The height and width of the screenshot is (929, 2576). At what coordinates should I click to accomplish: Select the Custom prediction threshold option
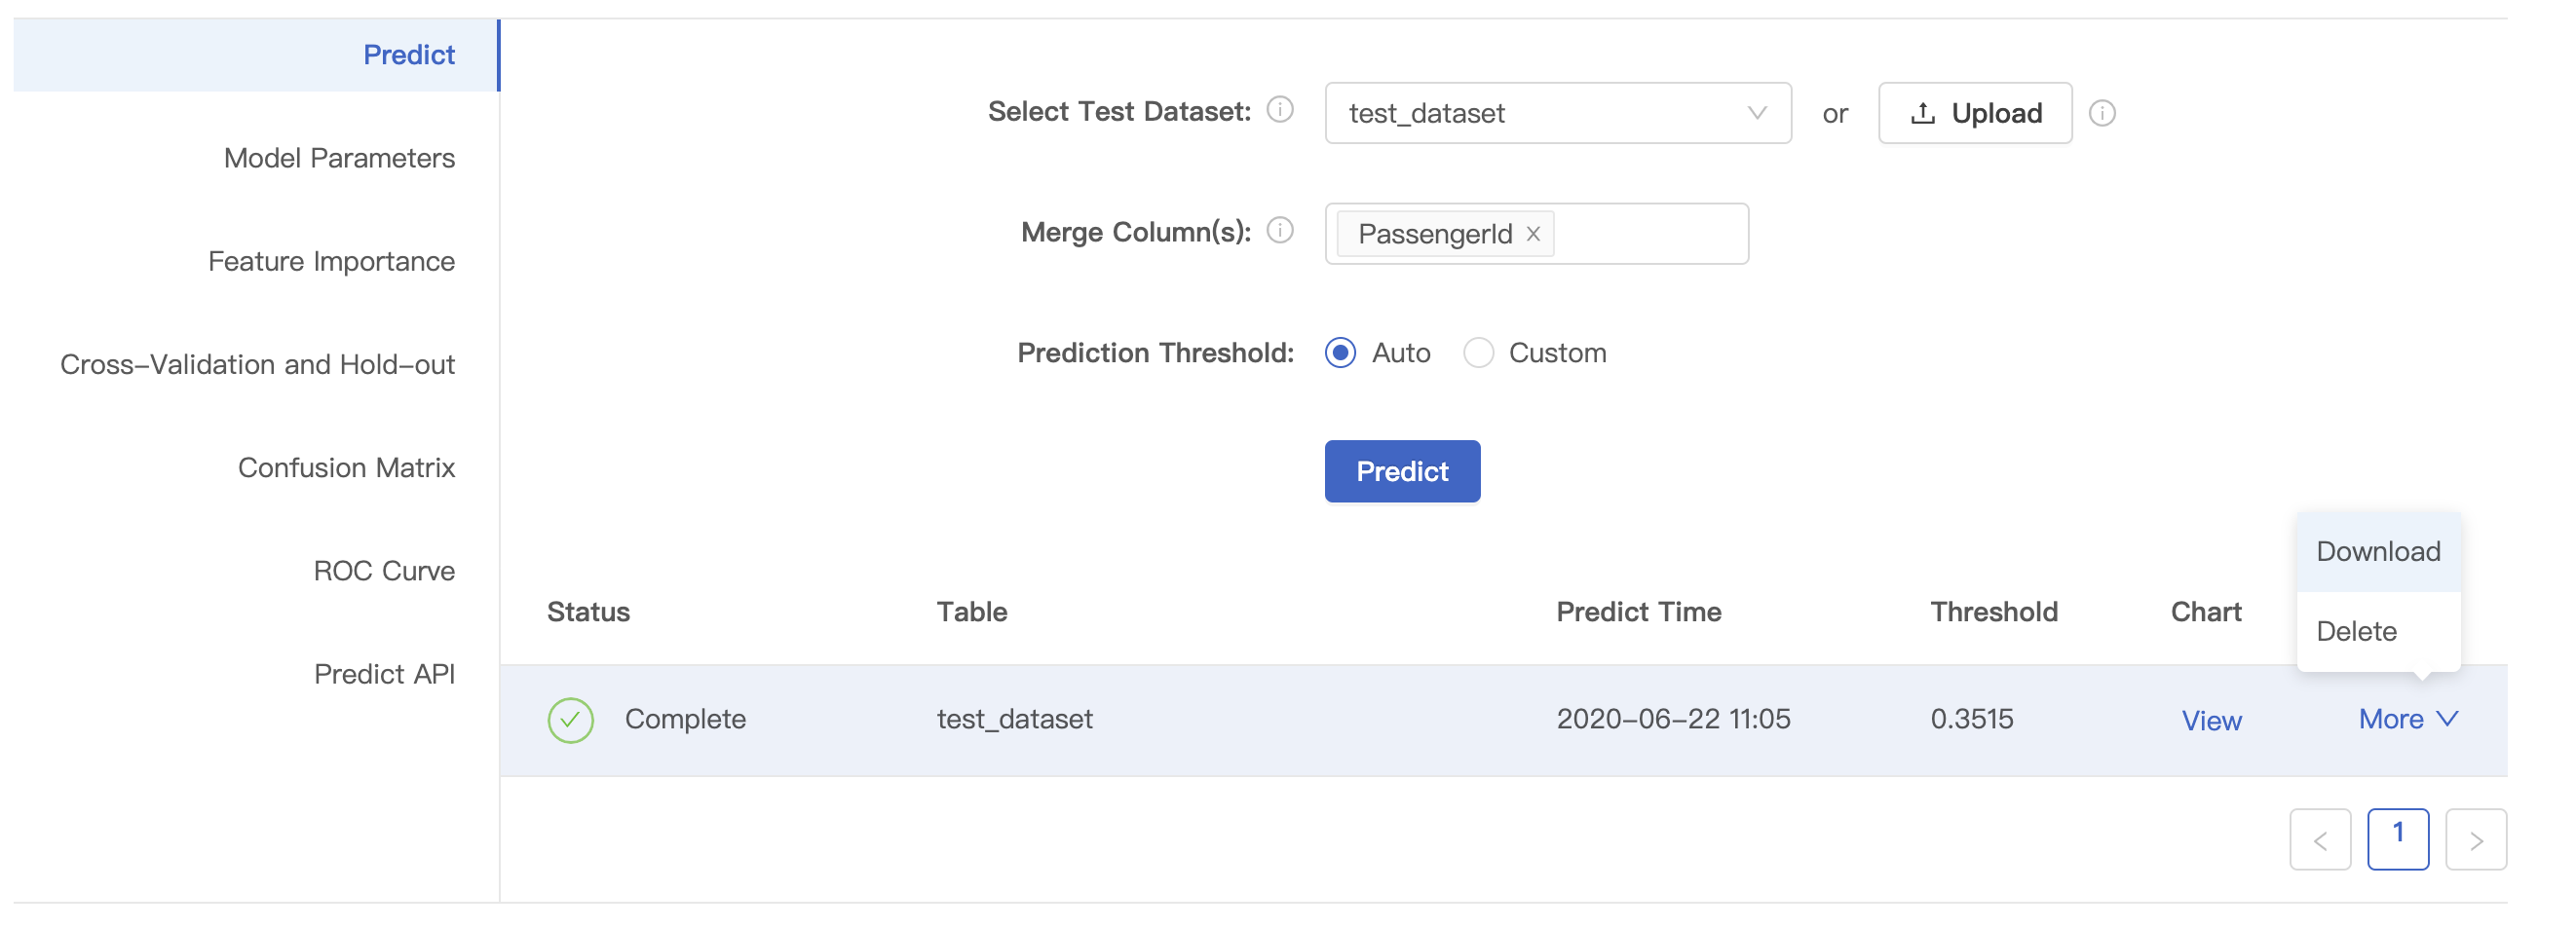pyautogui.click(x=1478, y=353)
